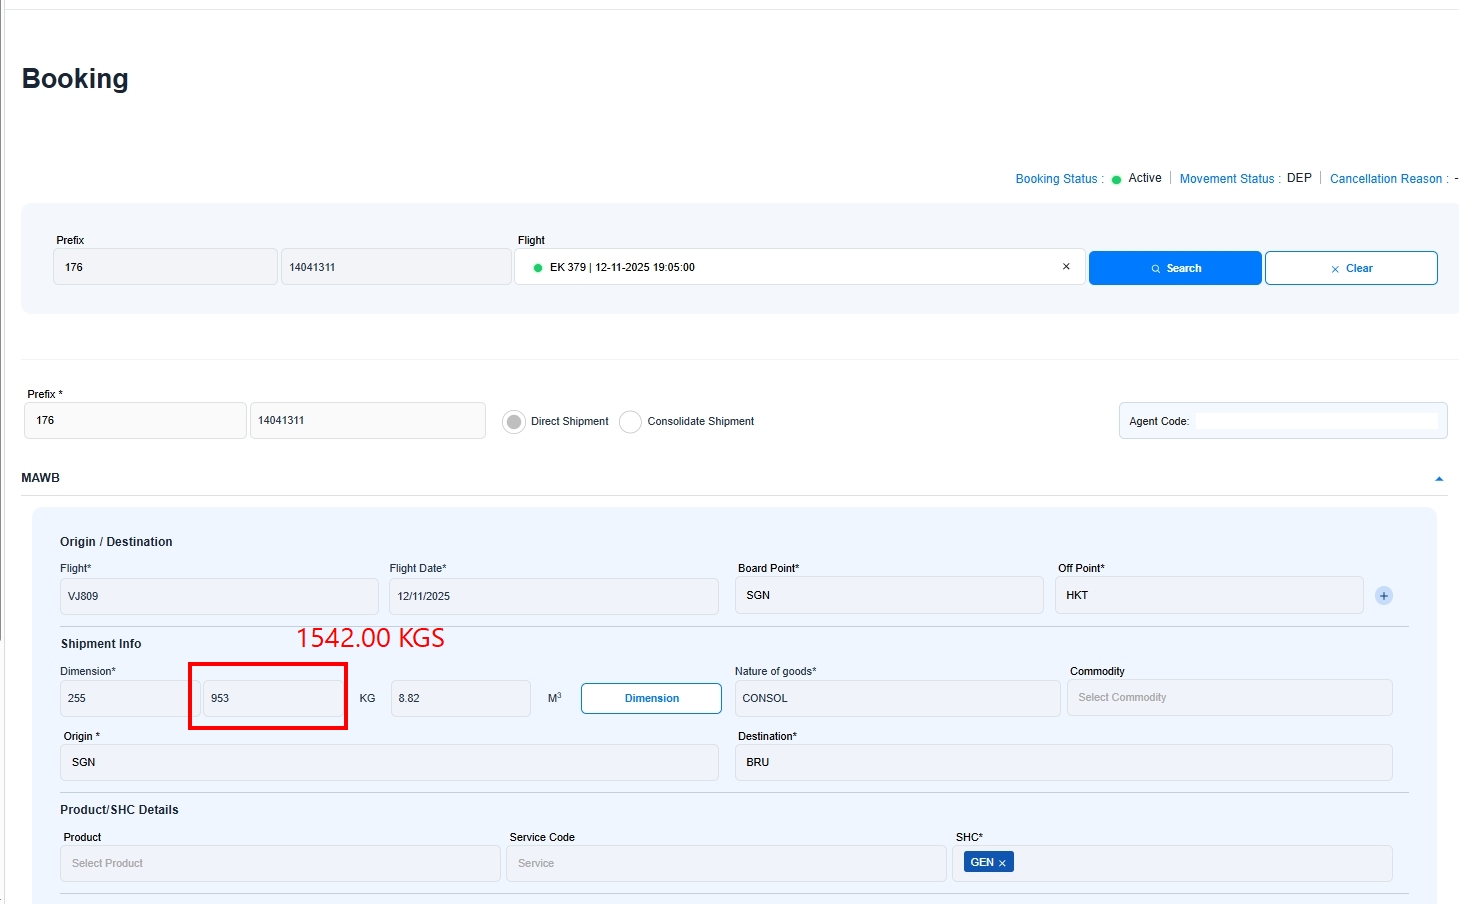Open the Select Commodity dropdown
The height and width of the screenshot is (904, 1459).
[1229, 698]
